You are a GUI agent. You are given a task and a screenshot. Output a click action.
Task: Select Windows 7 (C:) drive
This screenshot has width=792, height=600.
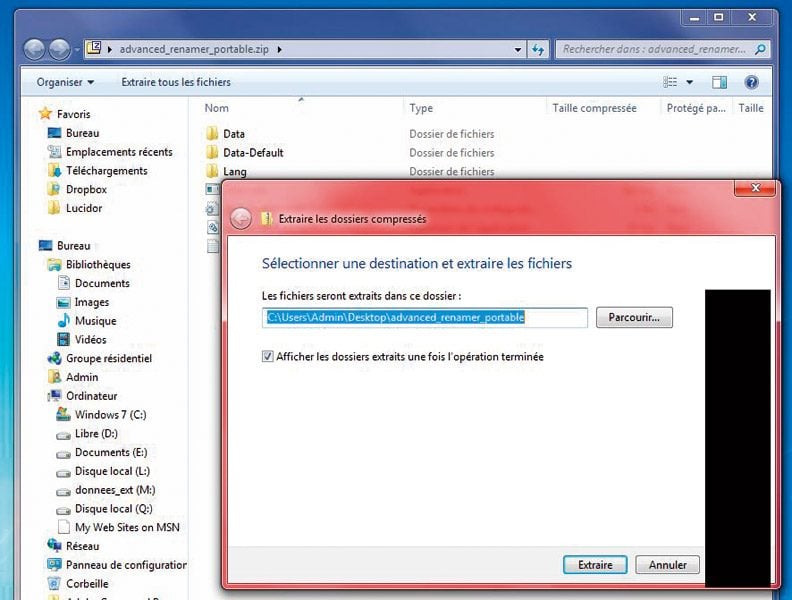(110, 415)
